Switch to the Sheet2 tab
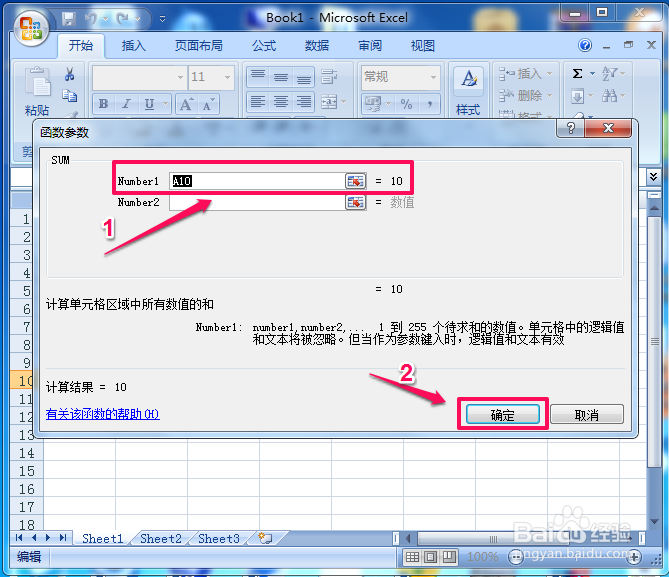669x577 pixels. click(161, 539)
